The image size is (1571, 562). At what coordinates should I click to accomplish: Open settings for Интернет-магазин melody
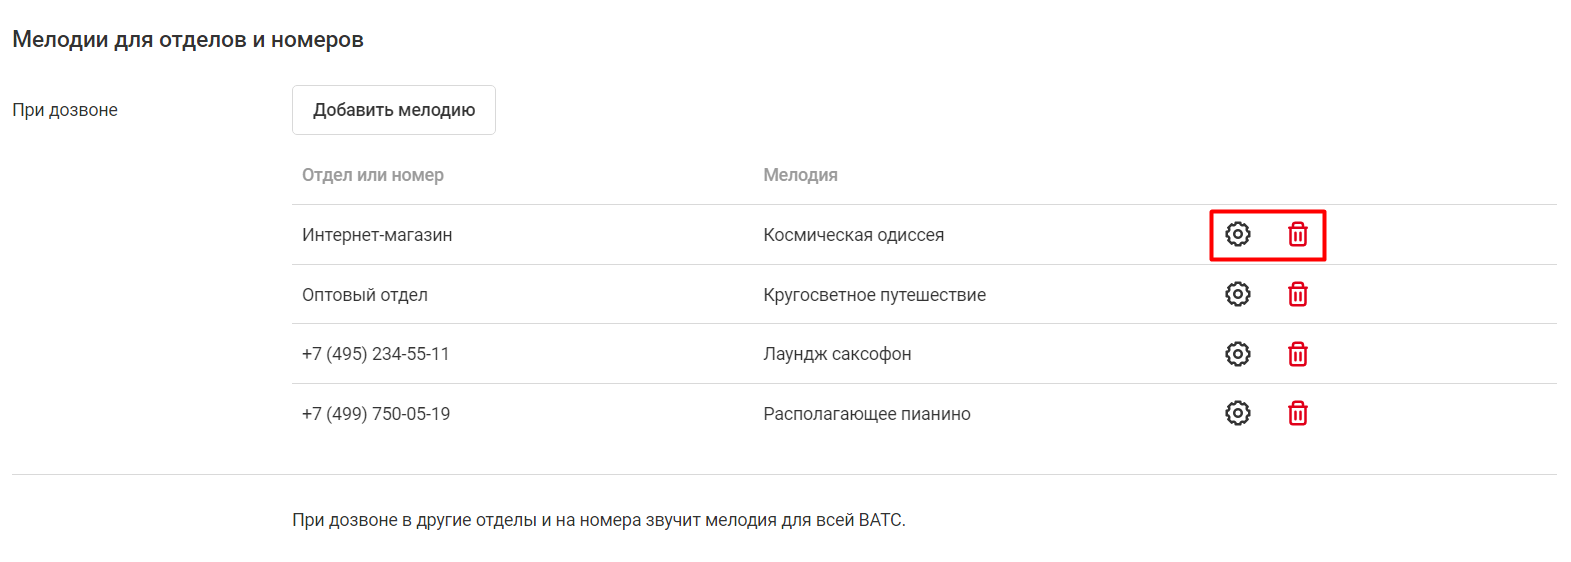1237,234
